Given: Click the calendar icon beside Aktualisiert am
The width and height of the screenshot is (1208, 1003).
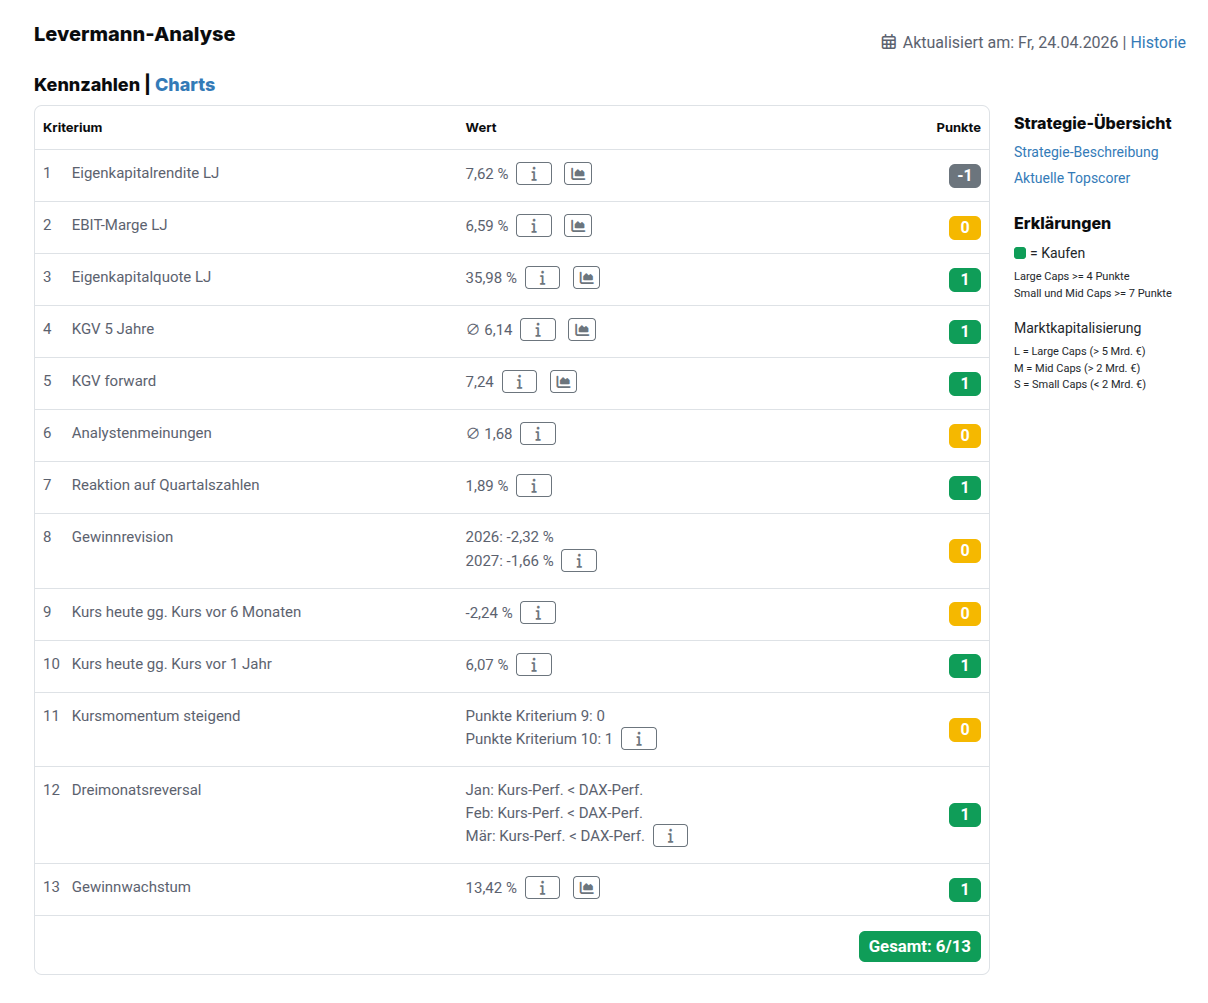Looking at the screenshot, I should pyautogui.click(x=889, y=42).
